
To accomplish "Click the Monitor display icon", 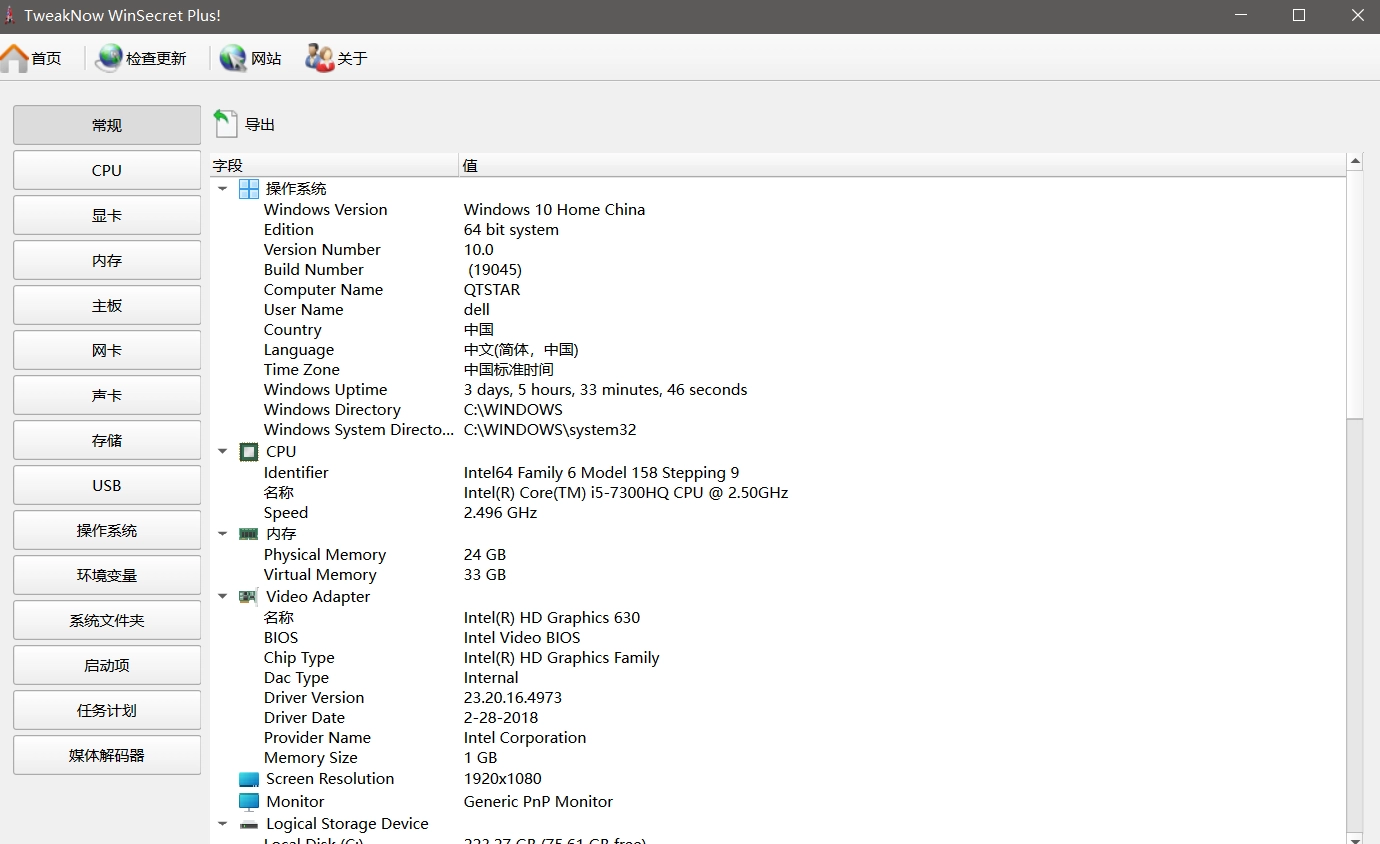I will pyautogui.click(x=249, y=802).
